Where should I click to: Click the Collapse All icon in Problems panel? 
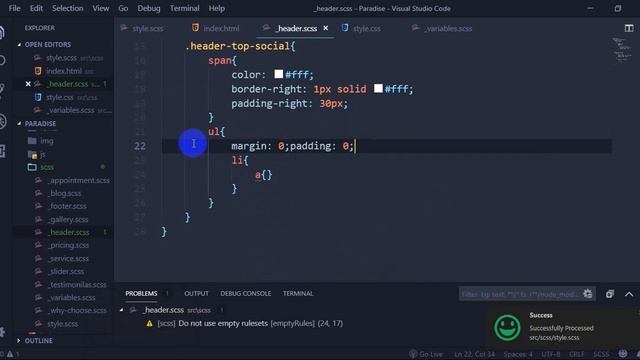[610, 294]
